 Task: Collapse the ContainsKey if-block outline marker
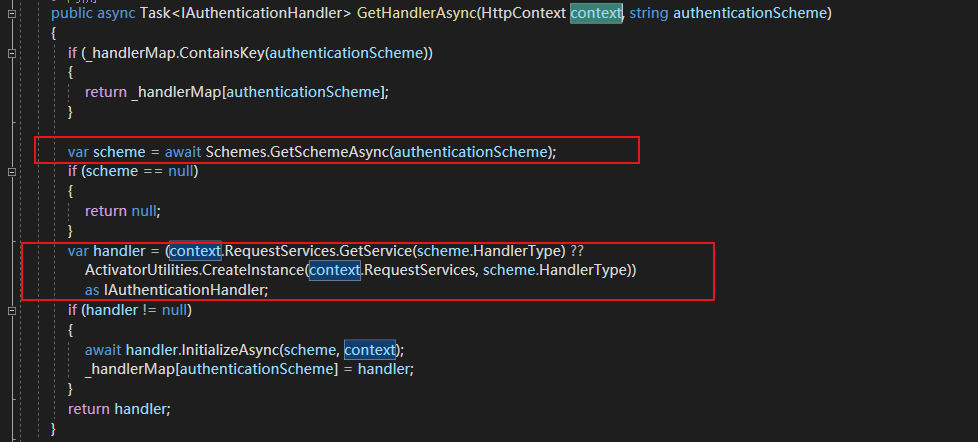pos(11,52)
